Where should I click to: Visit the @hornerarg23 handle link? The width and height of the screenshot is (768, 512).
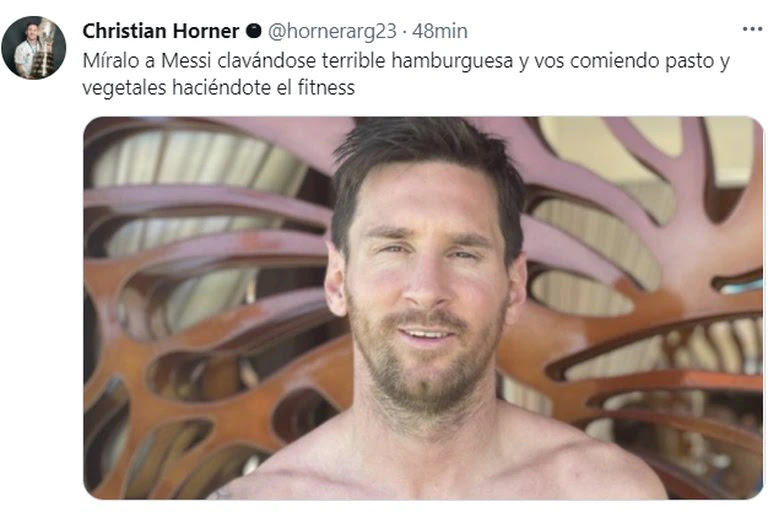coord(332,31)
